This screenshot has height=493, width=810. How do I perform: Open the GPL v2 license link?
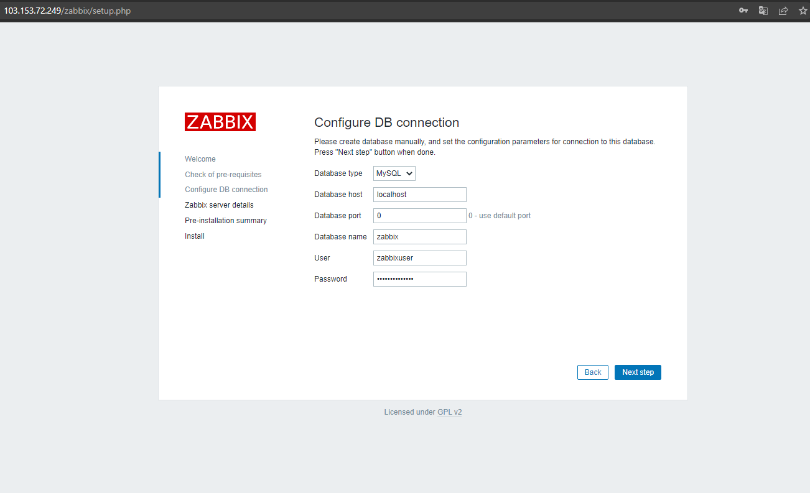(449, 412)
